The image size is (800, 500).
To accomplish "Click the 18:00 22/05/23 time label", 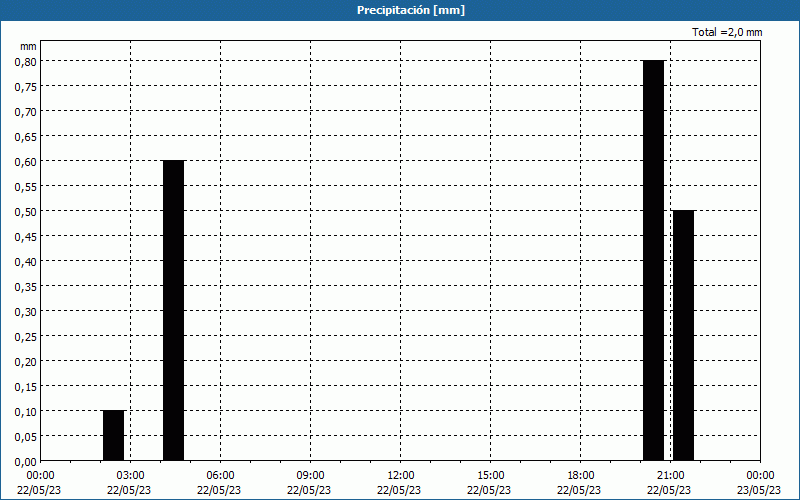I will pos(580,483).
